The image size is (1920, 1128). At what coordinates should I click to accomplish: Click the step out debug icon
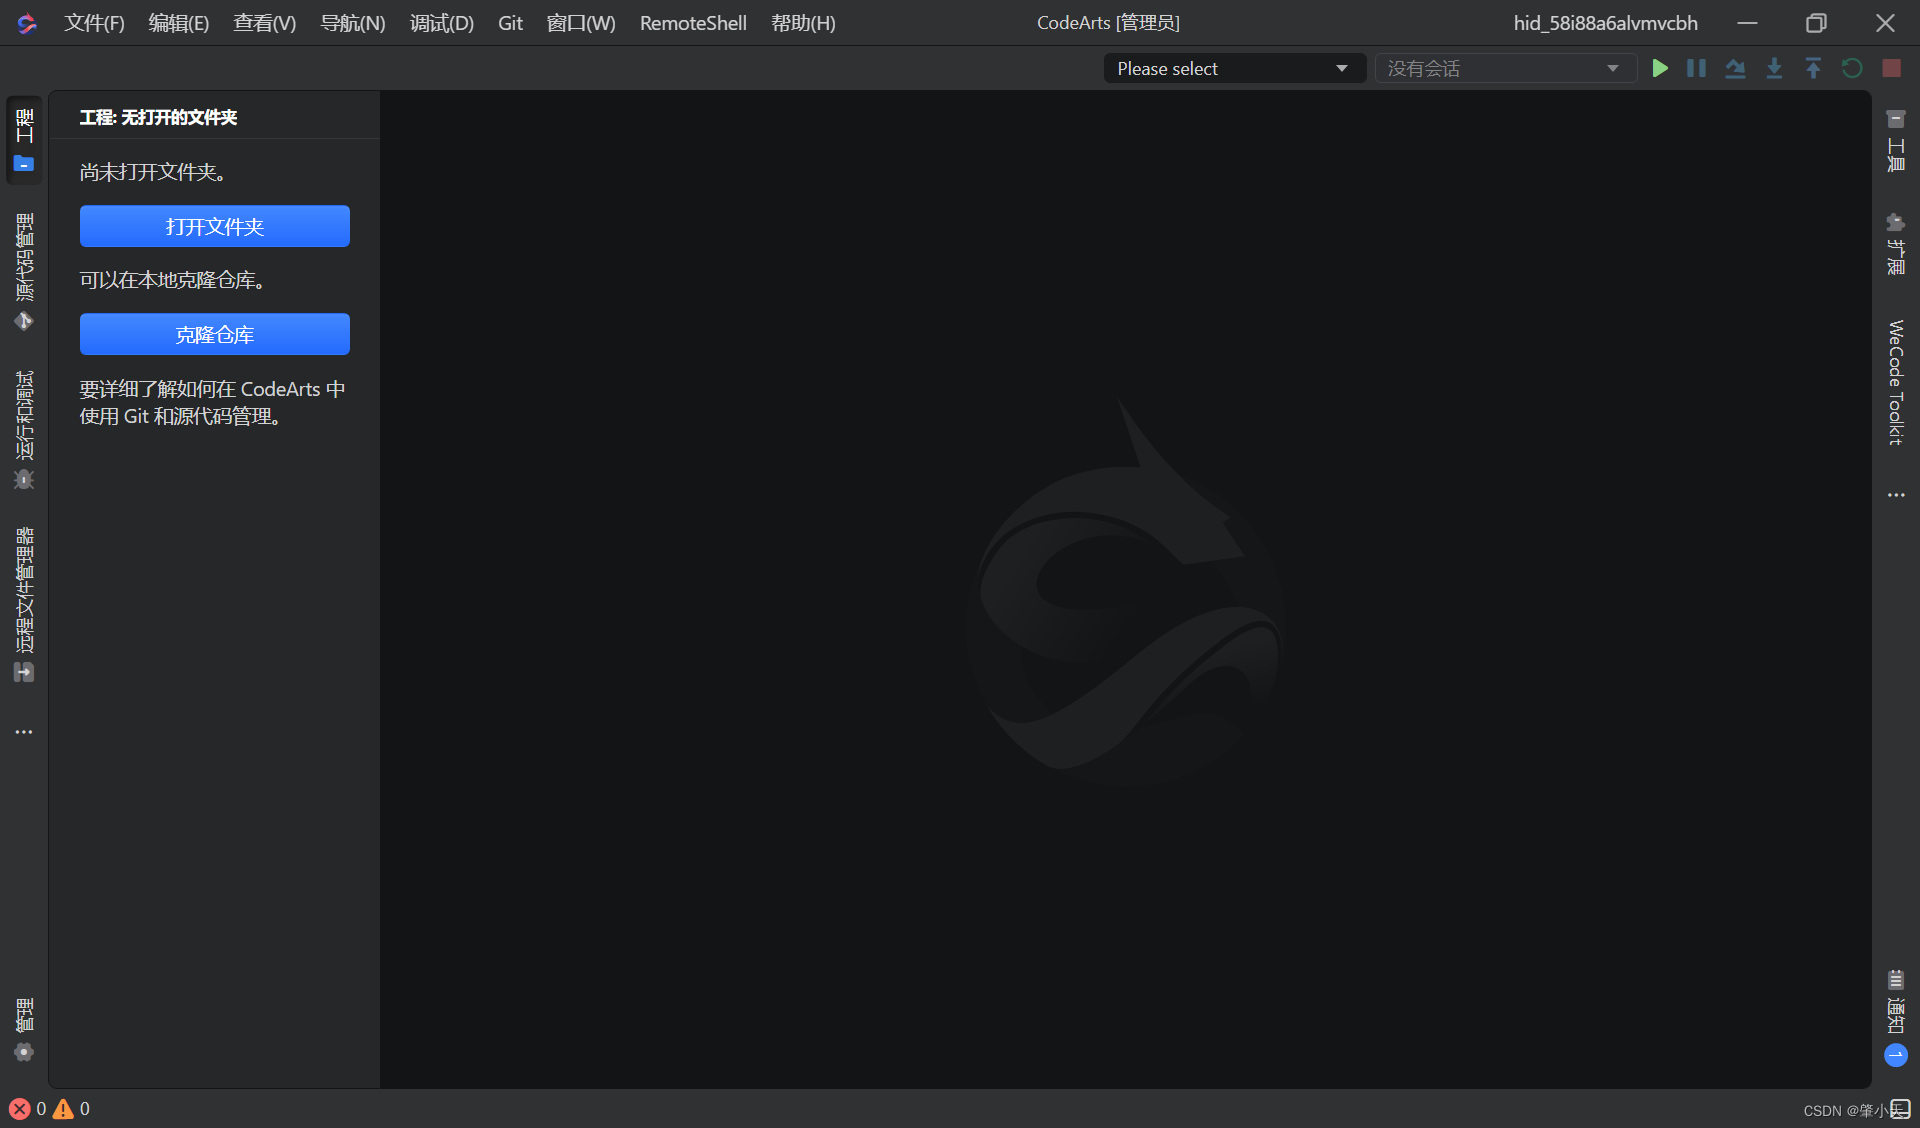(x=1813, y=68)
